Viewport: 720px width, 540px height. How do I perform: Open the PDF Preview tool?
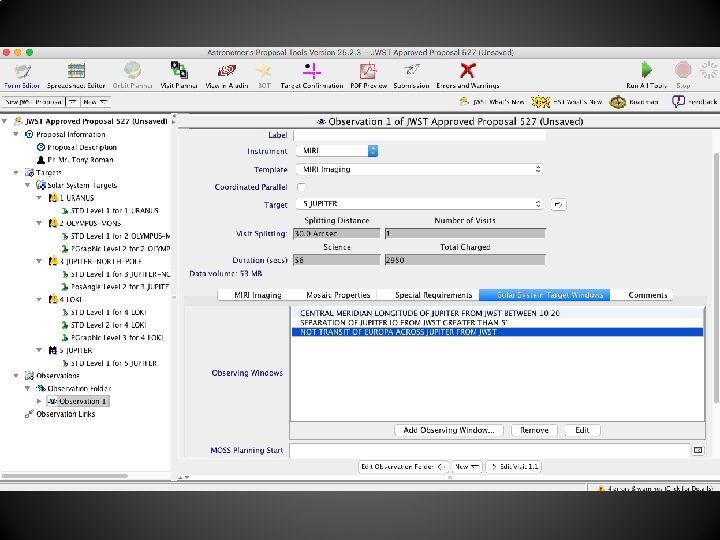(x=368, y=76)
